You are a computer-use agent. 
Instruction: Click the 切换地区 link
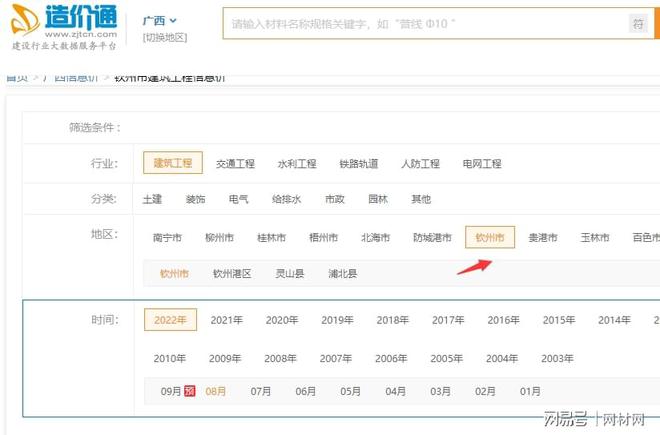pos(165,37)
